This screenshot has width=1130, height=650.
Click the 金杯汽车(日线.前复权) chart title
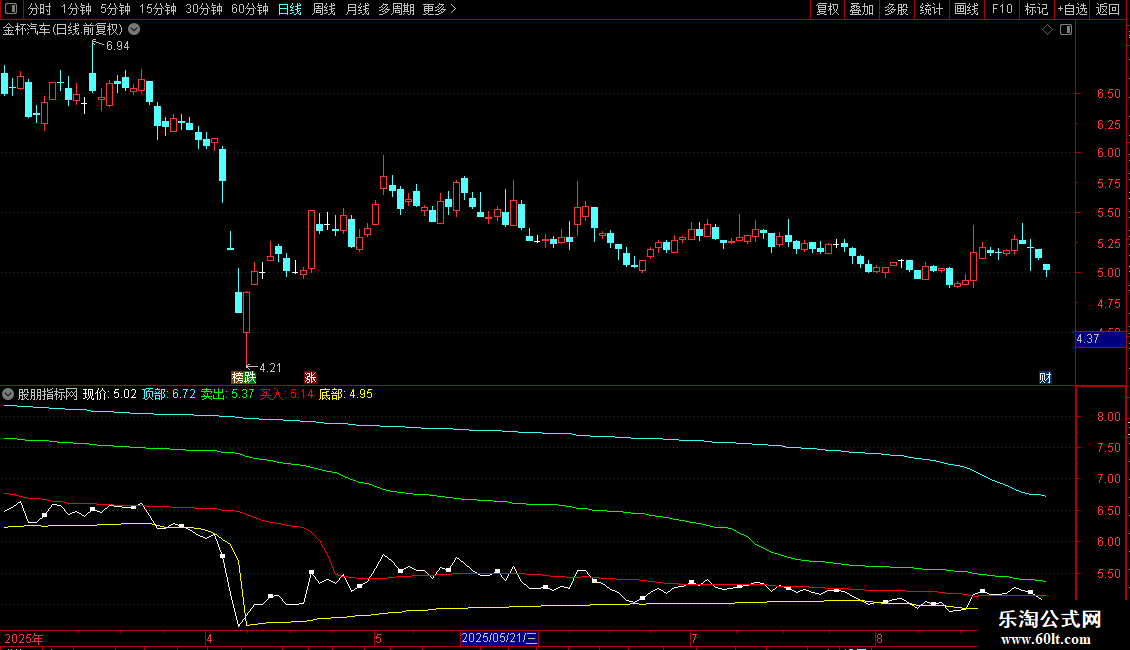pos(63,30)
